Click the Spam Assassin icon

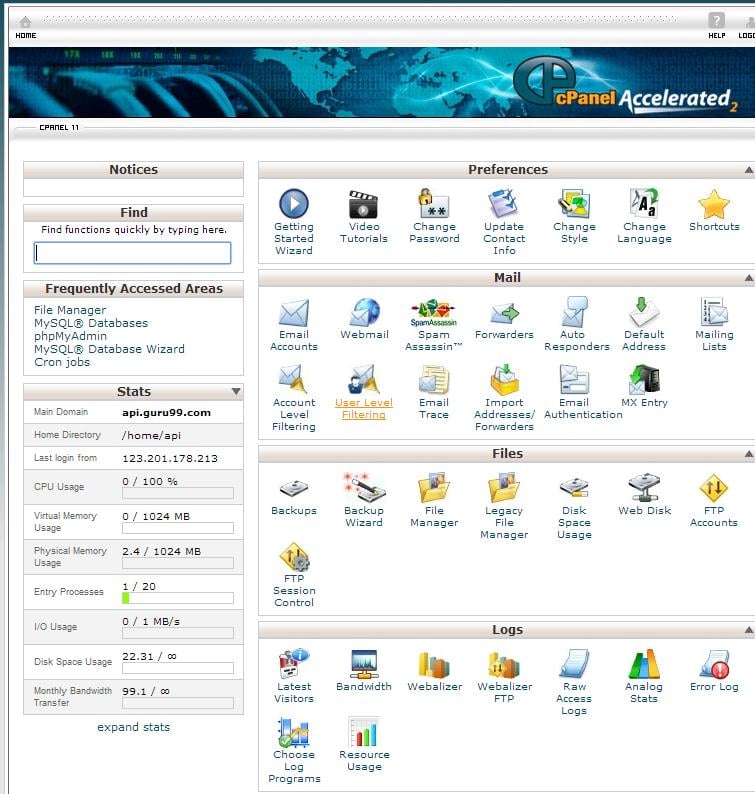point(434,313)
